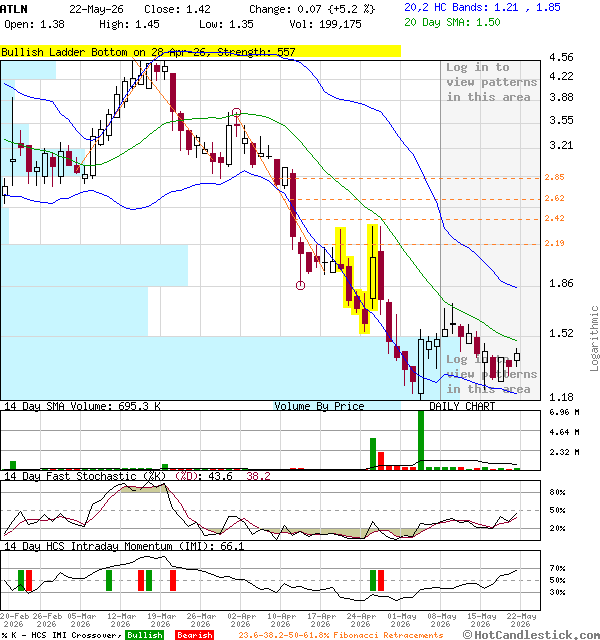This screenshot has width=600, height=640.
Task: Click the ATLN ticker symbol
Action: pyautogui.click(x=14, y=9)
